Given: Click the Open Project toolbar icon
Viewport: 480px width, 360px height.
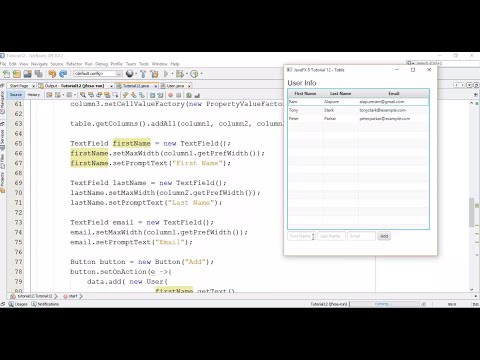Looking at the screenshot, I should click(x=28, y=74).
